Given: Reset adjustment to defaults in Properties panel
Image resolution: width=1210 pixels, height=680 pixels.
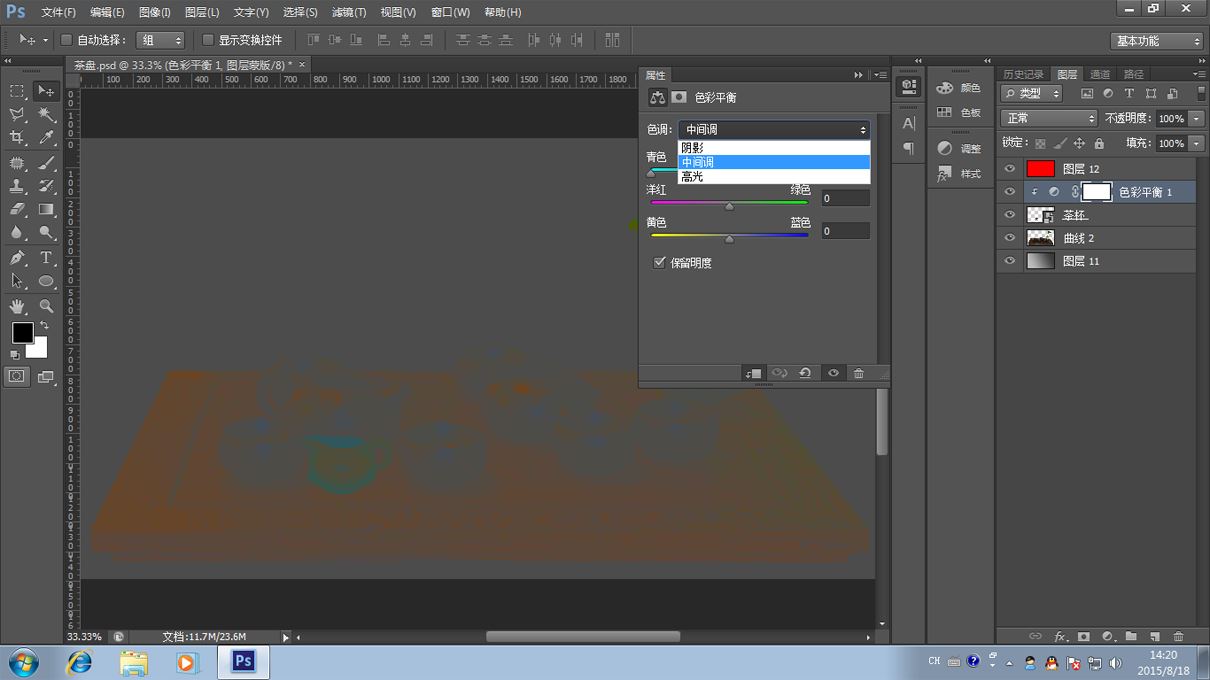Looking at the screenshot, I should click(x=805, y=373).
